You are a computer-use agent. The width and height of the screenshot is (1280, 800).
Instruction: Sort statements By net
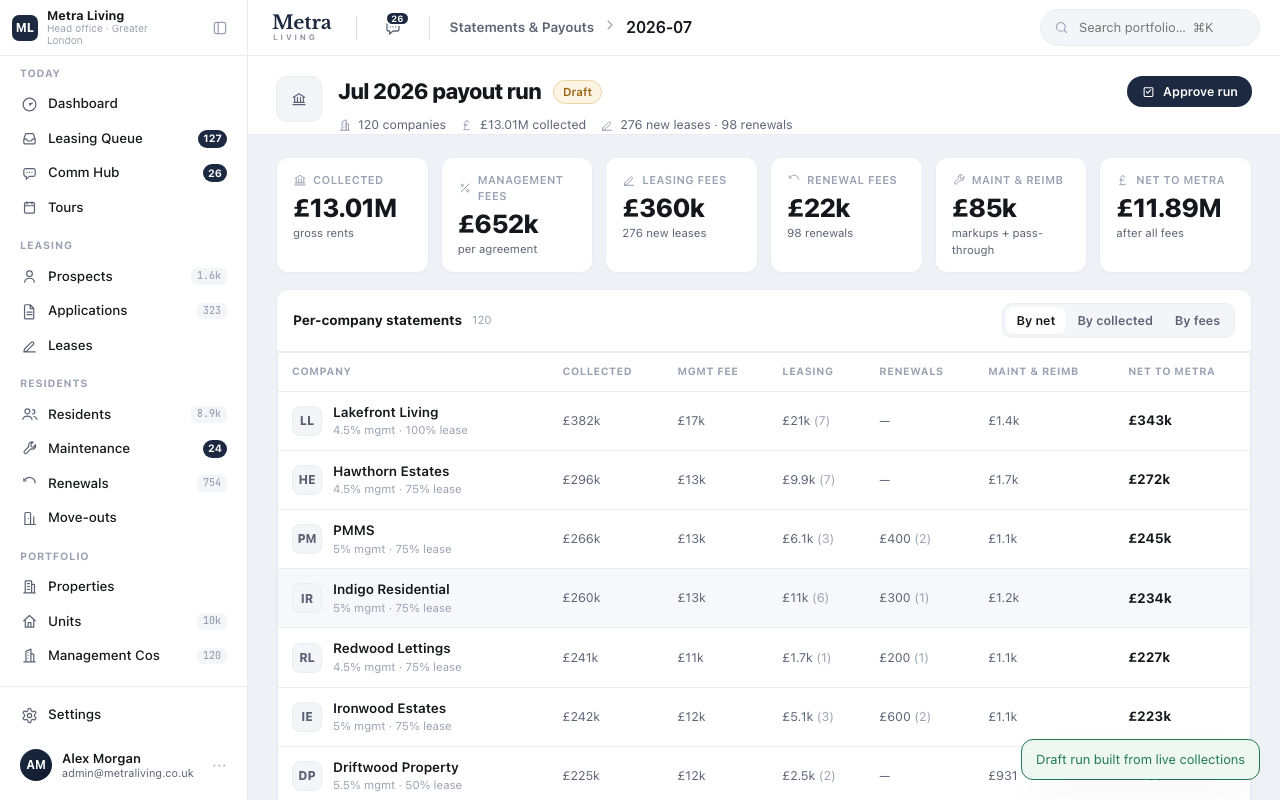(x=1036, y=321)
